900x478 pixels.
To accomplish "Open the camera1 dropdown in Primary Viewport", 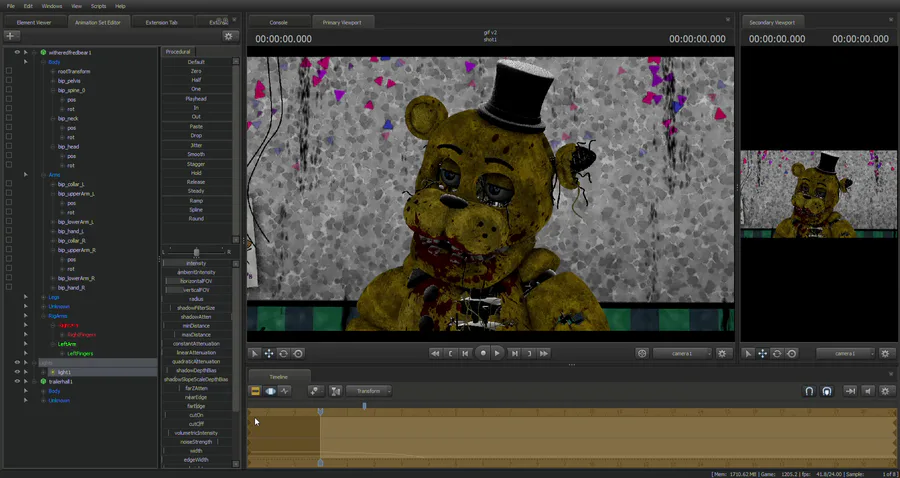I will [682, 353].
